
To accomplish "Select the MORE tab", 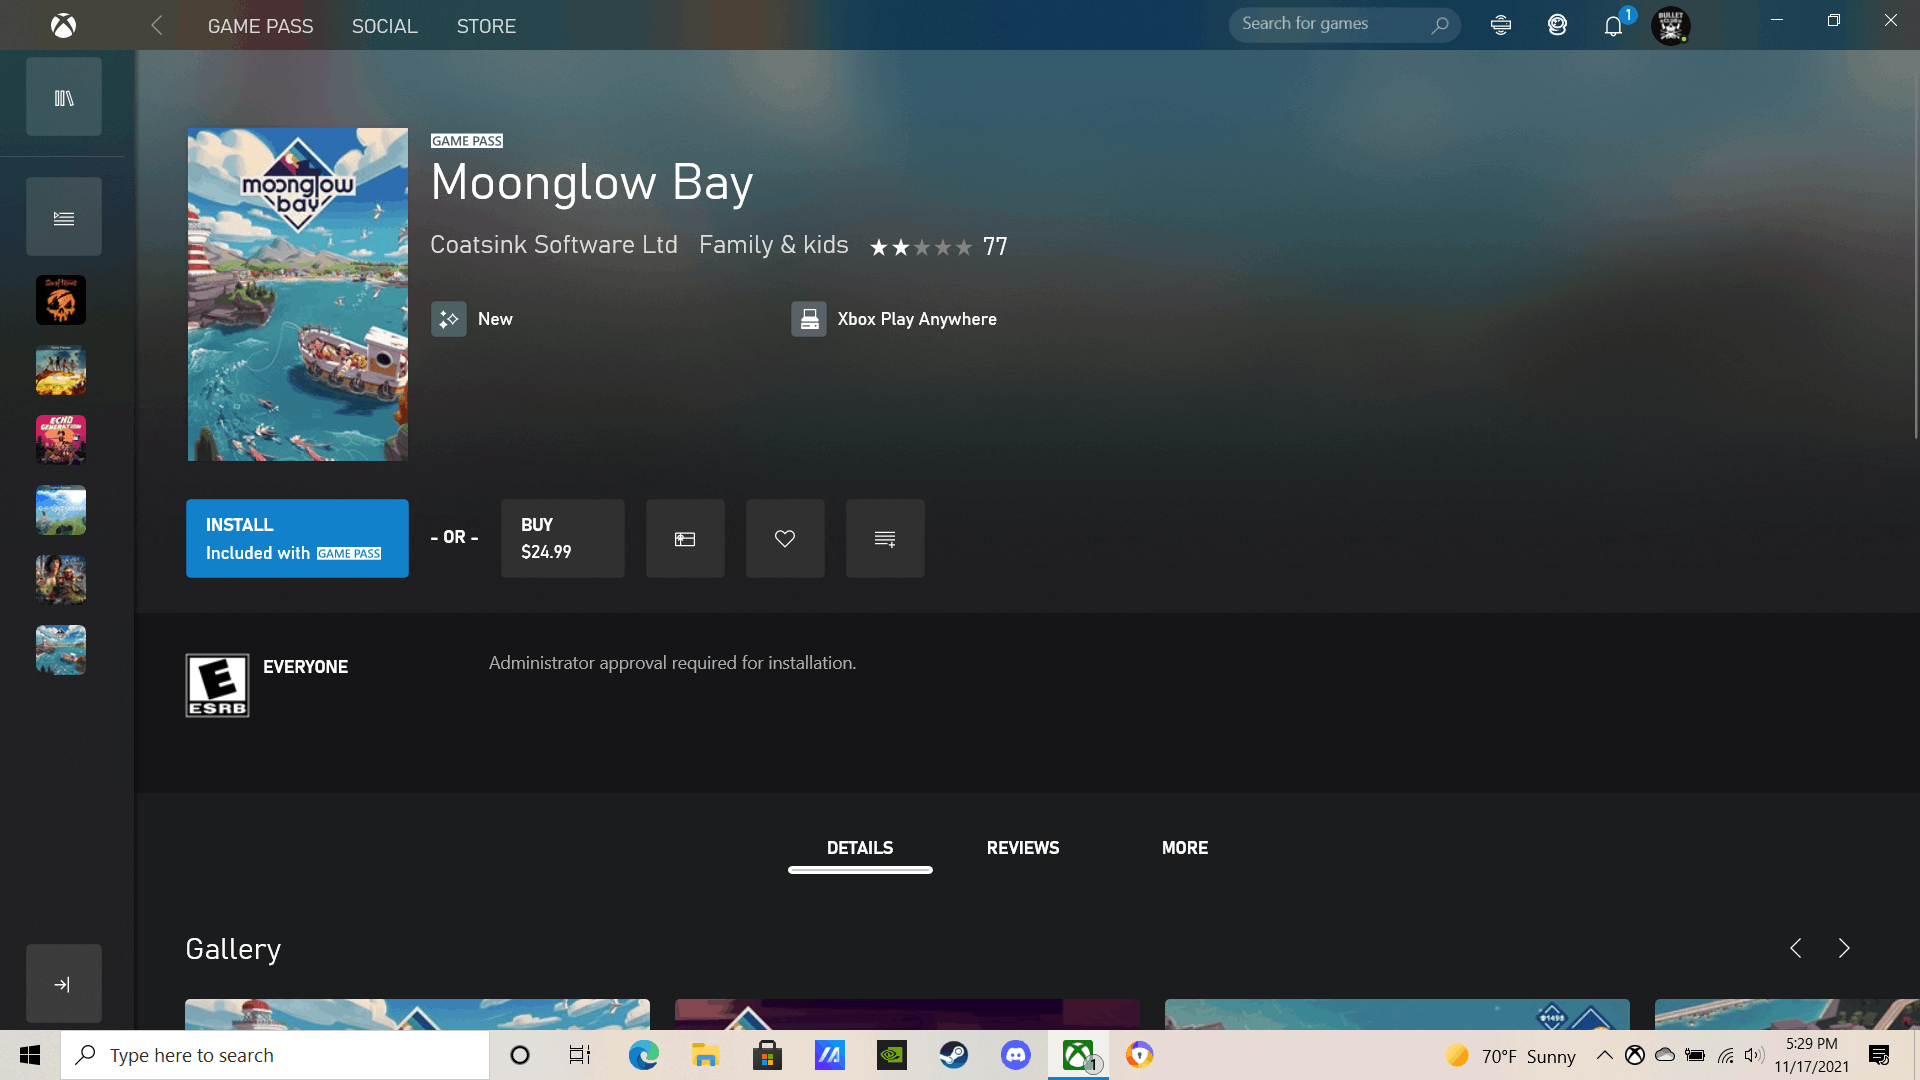I will coord(1185,848).
